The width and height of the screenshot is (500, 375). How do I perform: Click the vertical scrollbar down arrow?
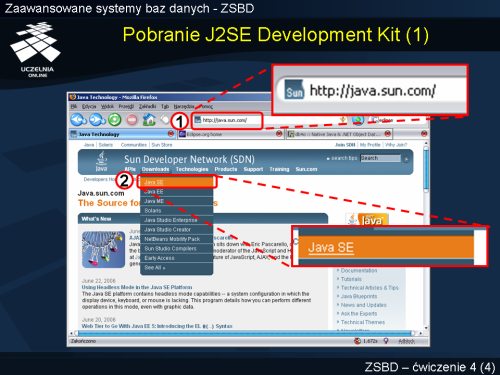pos(426,328)
